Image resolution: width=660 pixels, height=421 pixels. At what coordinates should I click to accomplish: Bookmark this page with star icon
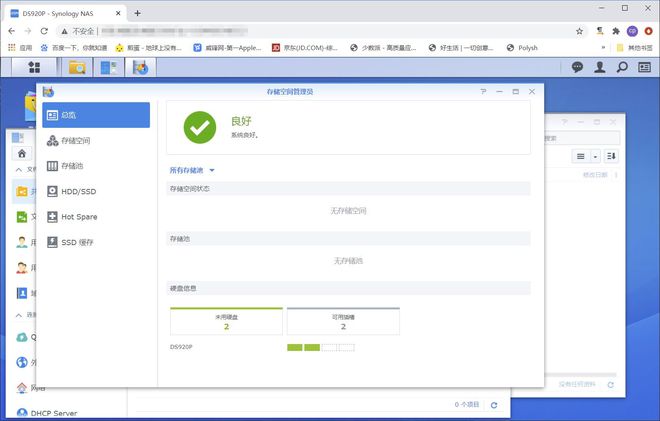click(x=579, y=31)
